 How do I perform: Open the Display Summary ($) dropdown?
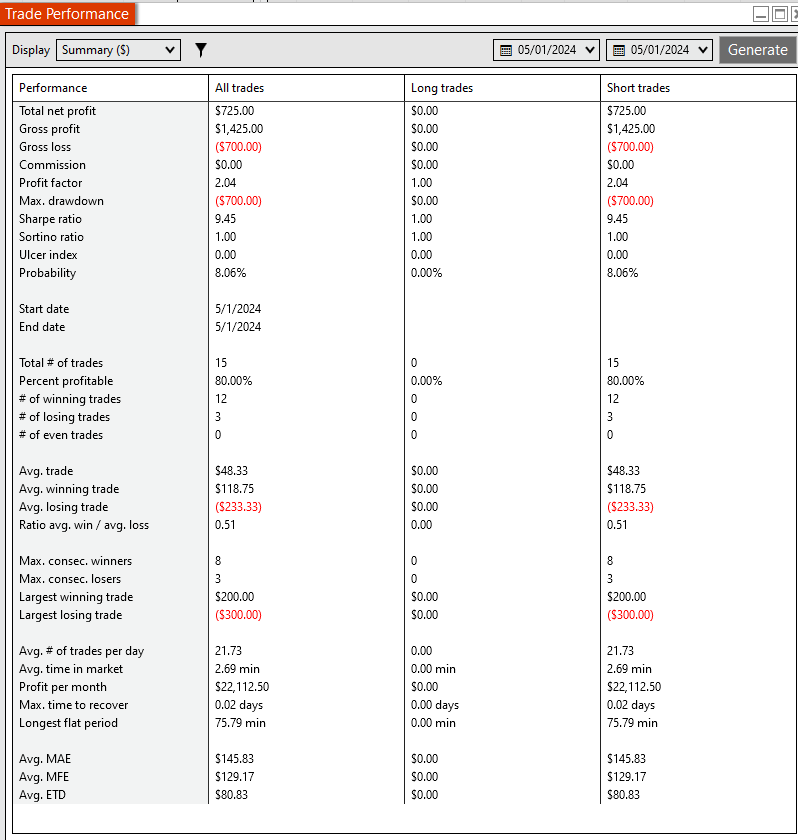pos(118,50)
